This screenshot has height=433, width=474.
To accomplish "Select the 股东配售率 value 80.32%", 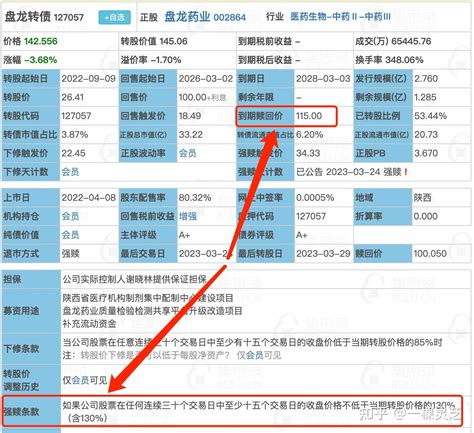I will tap(195, 198).
